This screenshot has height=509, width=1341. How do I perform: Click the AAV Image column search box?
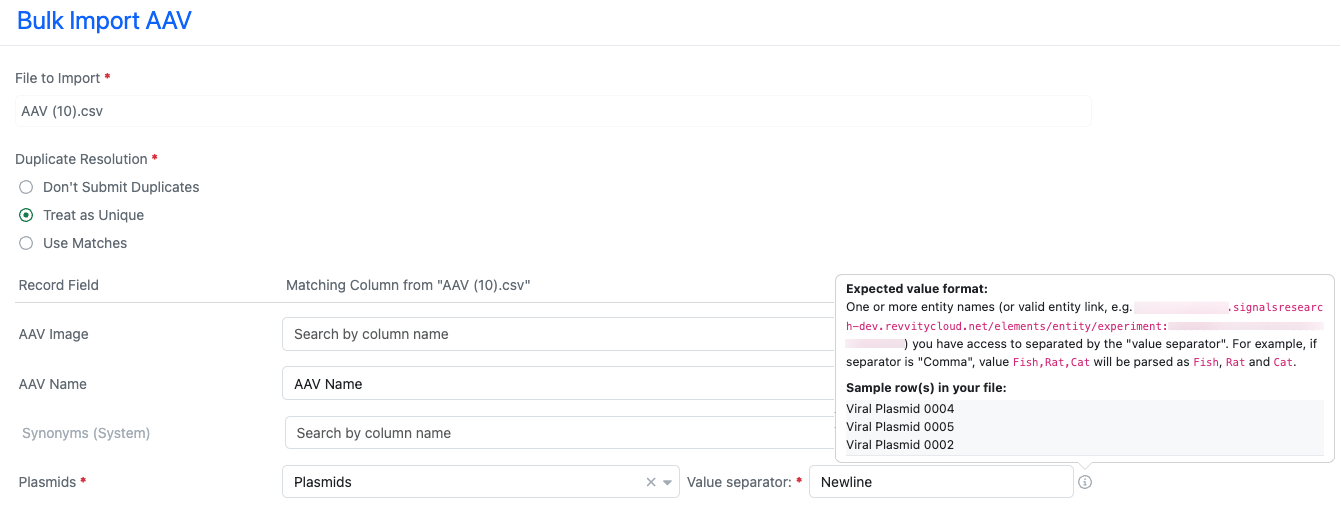tap(550, 334)
